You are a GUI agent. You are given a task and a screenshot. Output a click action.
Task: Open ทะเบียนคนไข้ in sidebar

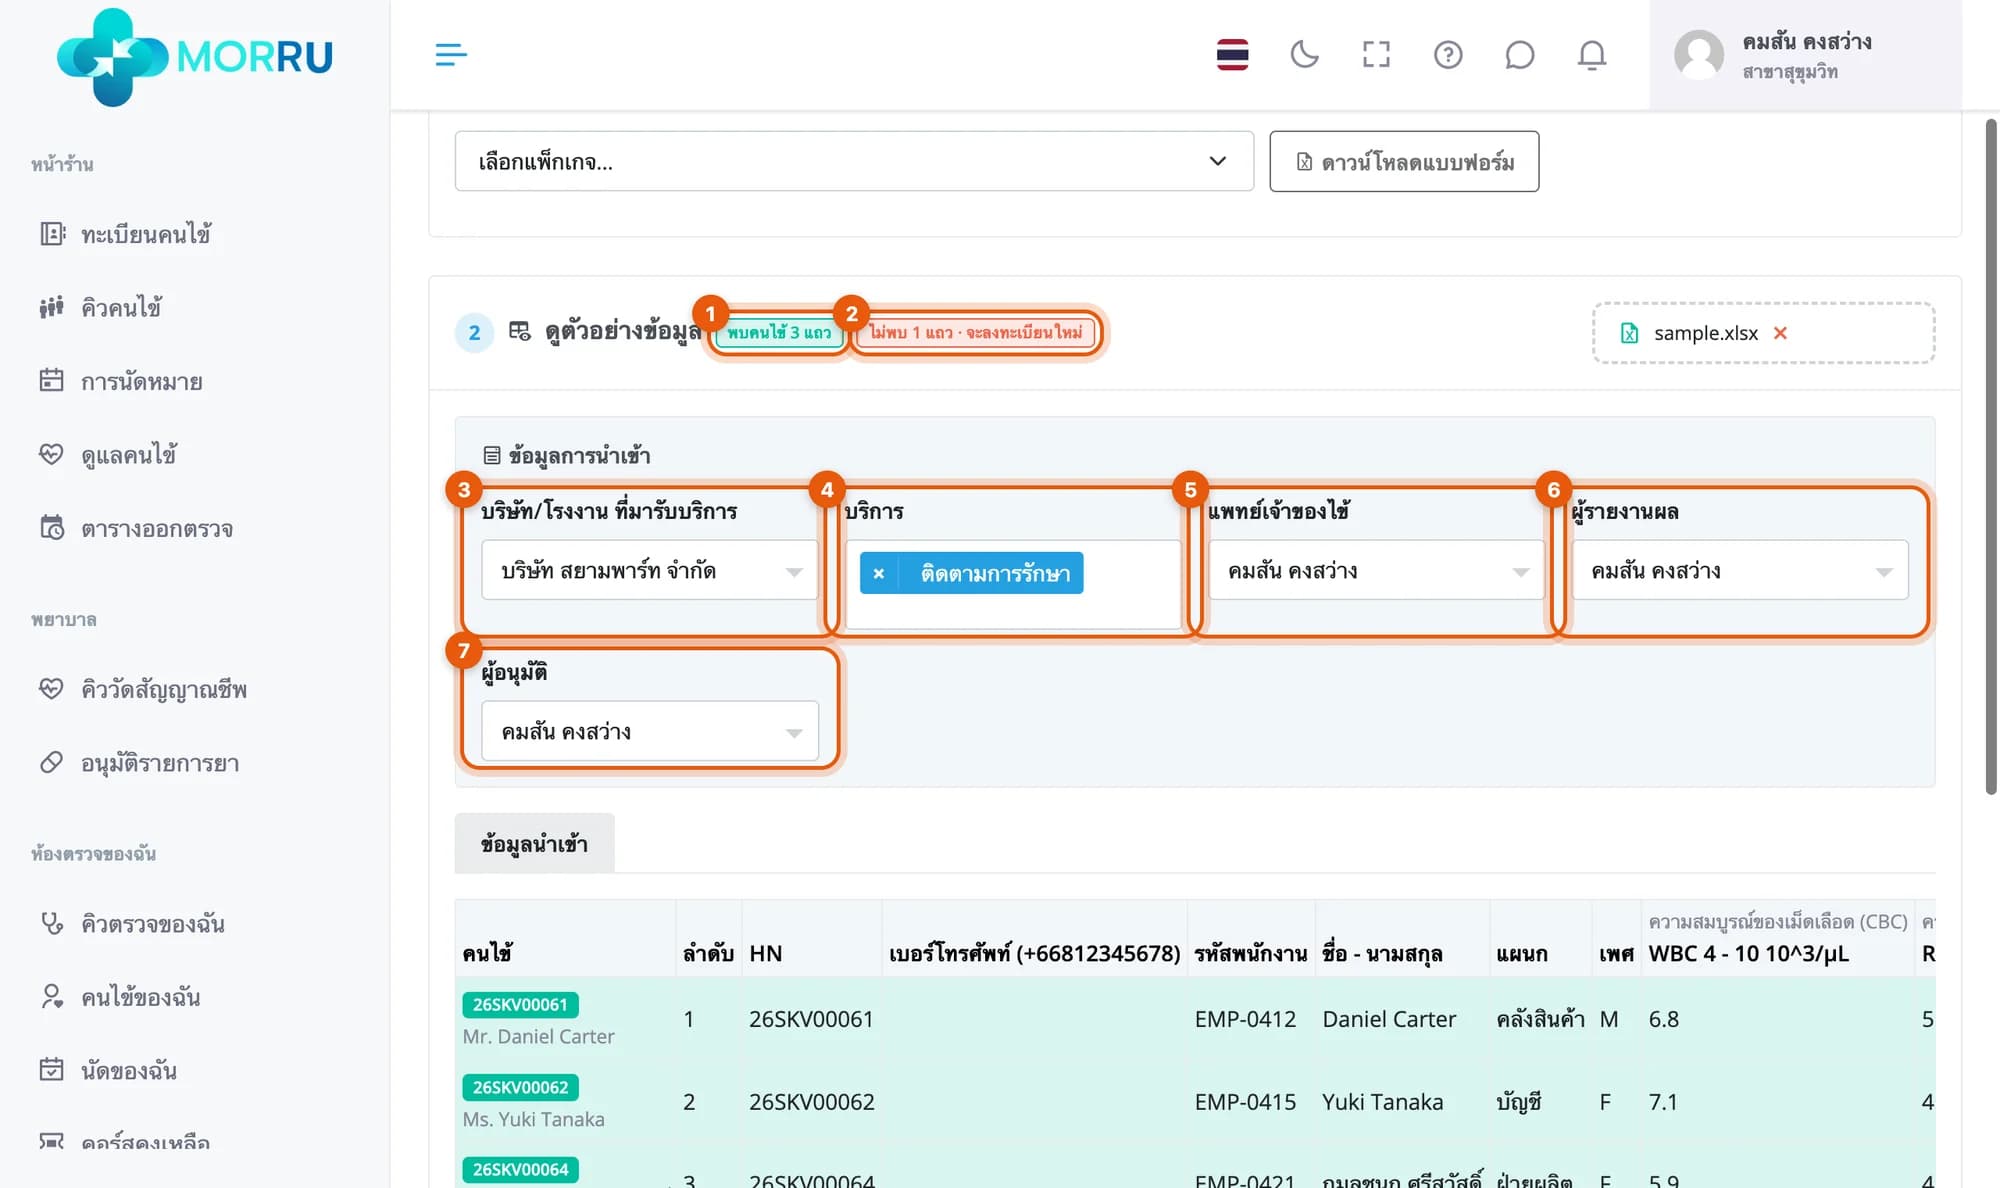[145, 234]
